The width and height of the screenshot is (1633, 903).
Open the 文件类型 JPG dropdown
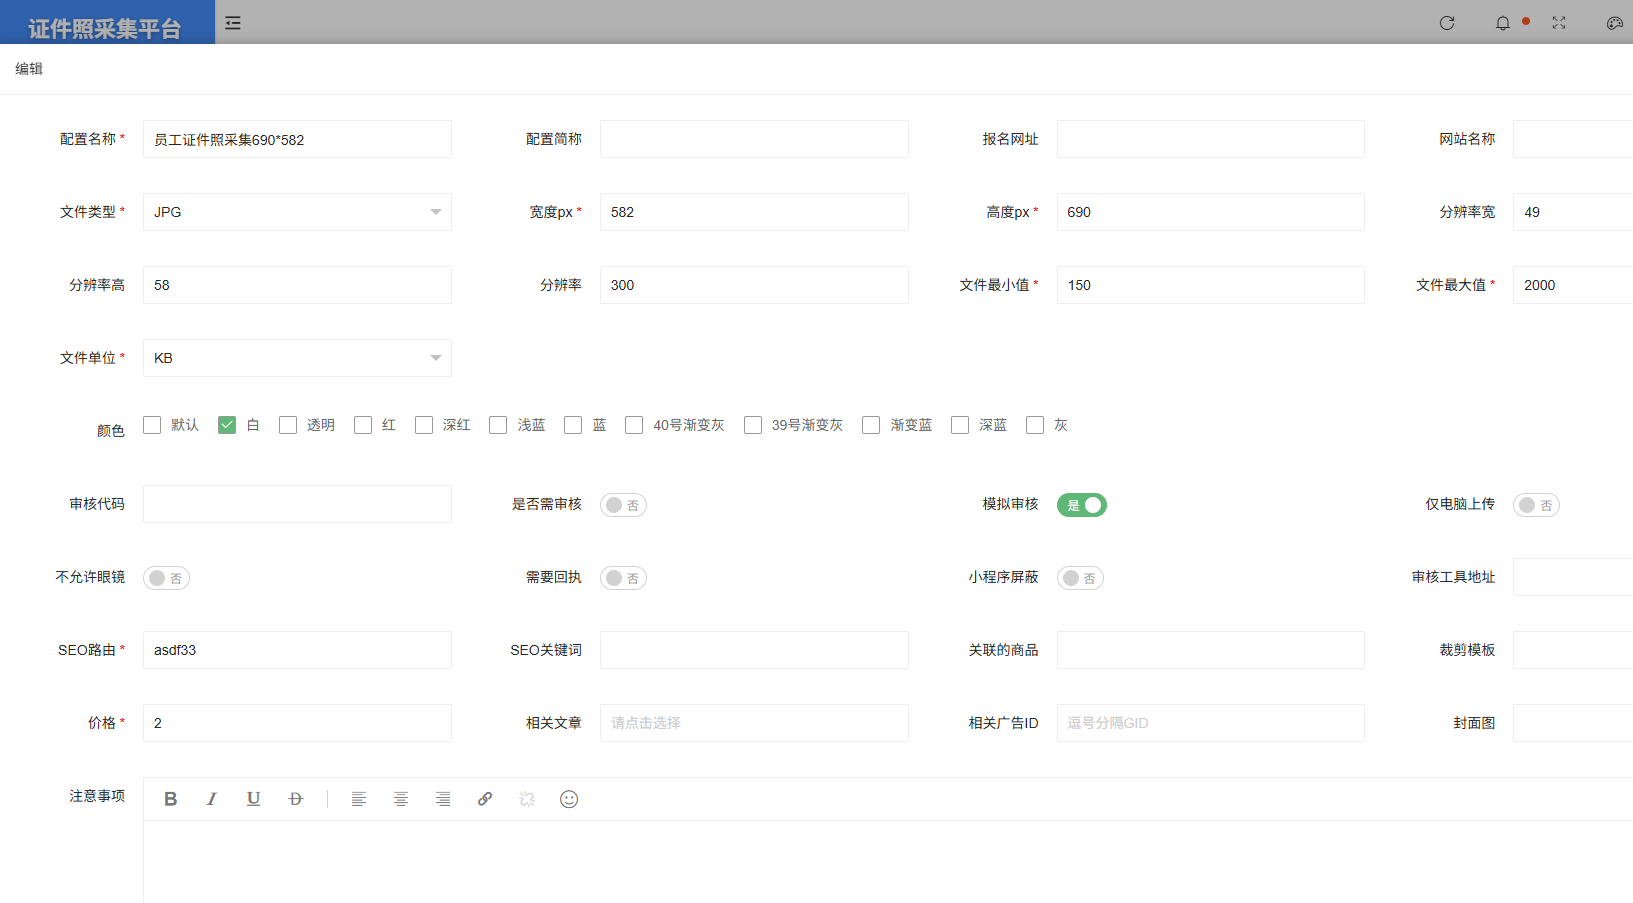pyautogui.click(x=297, y=212)
